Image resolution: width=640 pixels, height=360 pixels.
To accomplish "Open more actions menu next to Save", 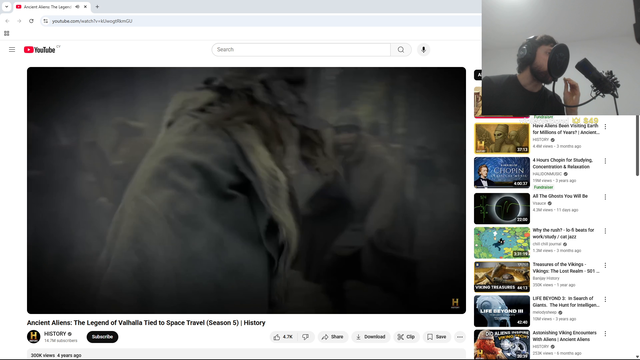I will [460, 337].
